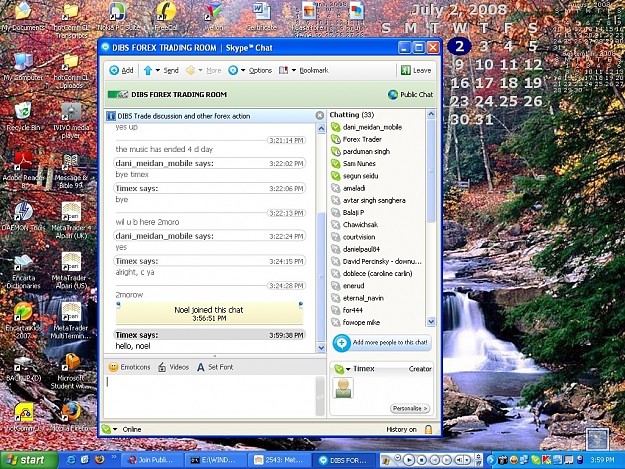Click the Personalise button
Screen dimensions: 625x469
(x=410, y=408)
